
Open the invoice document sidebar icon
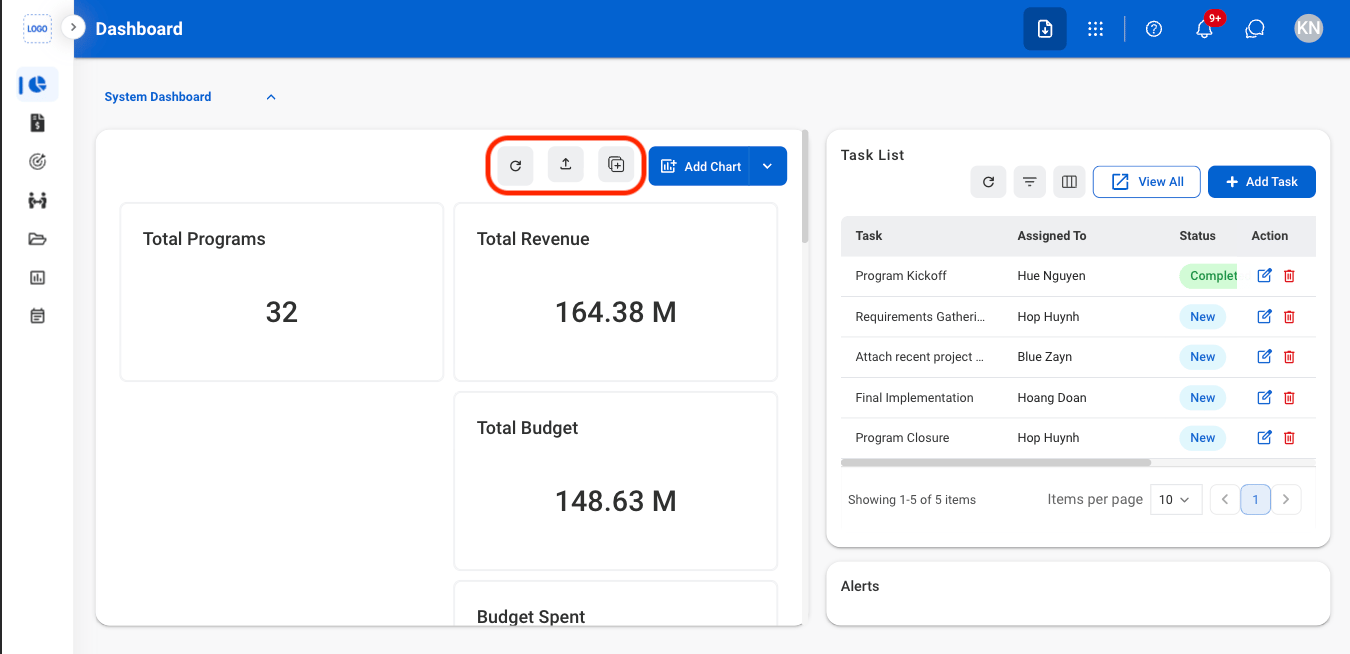[x=37, y=123]
